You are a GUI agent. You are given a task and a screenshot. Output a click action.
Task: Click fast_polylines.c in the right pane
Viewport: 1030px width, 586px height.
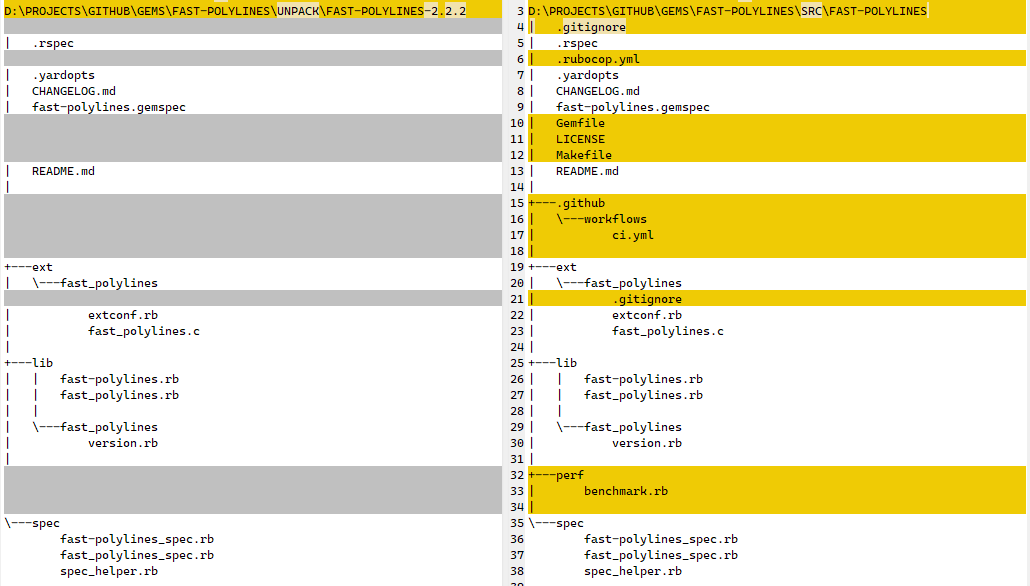point(667,331)
